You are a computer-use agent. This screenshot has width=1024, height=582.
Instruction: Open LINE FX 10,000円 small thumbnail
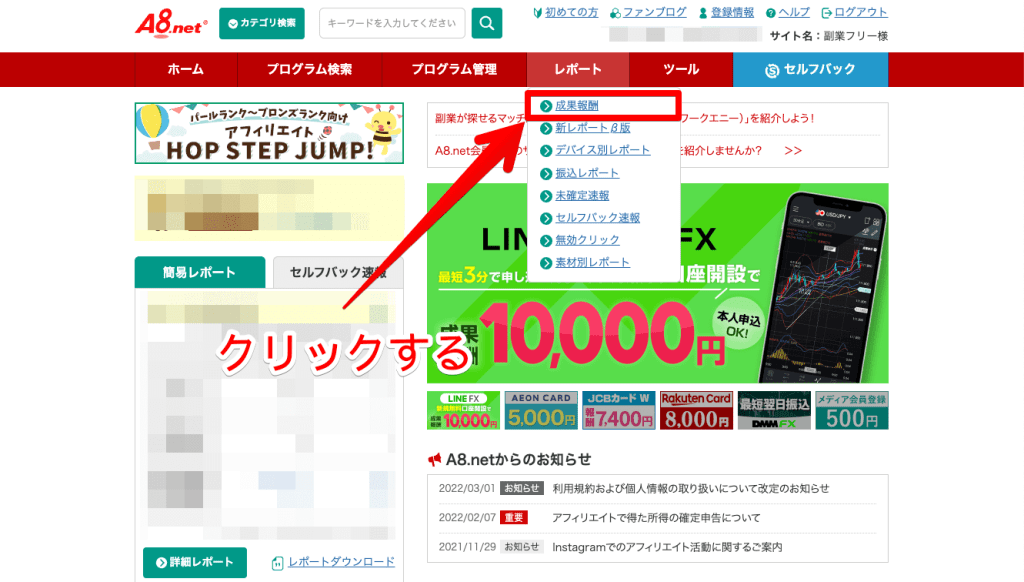pyautogui.click(x=463, y=410)
